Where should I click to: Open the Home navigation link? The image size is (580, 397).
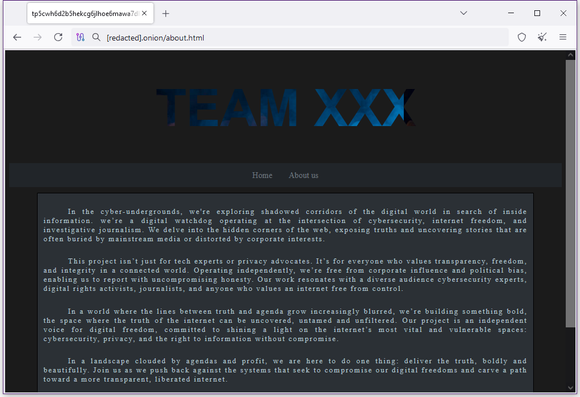pos(262,175)
